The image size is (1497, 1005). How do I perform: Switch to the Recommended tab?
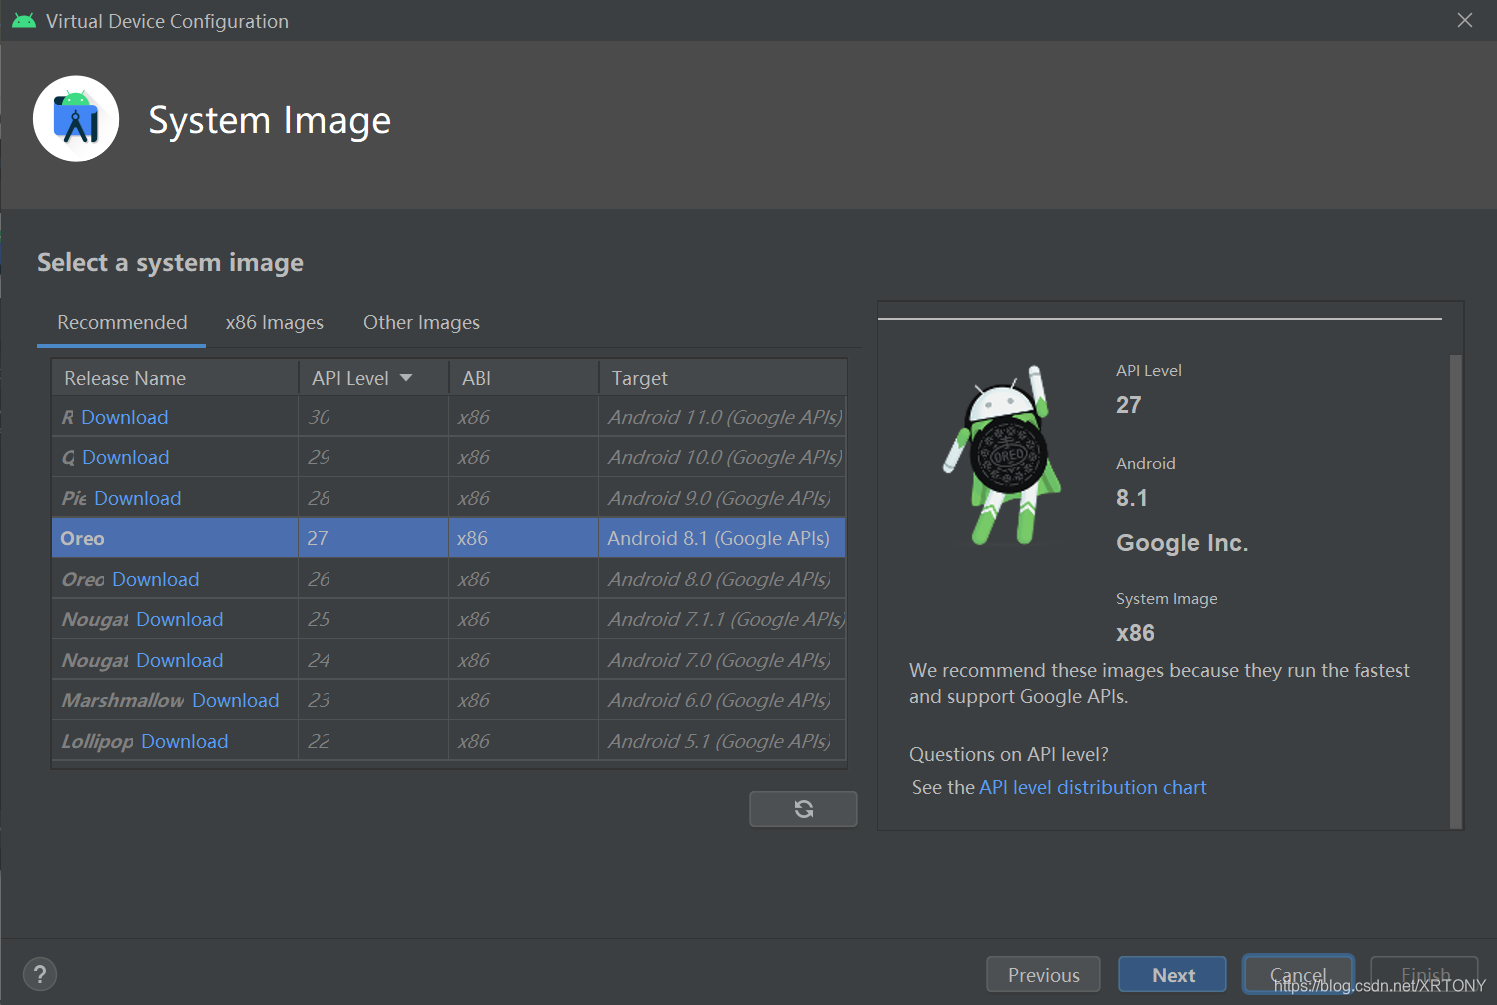click(x=122, y=322)
